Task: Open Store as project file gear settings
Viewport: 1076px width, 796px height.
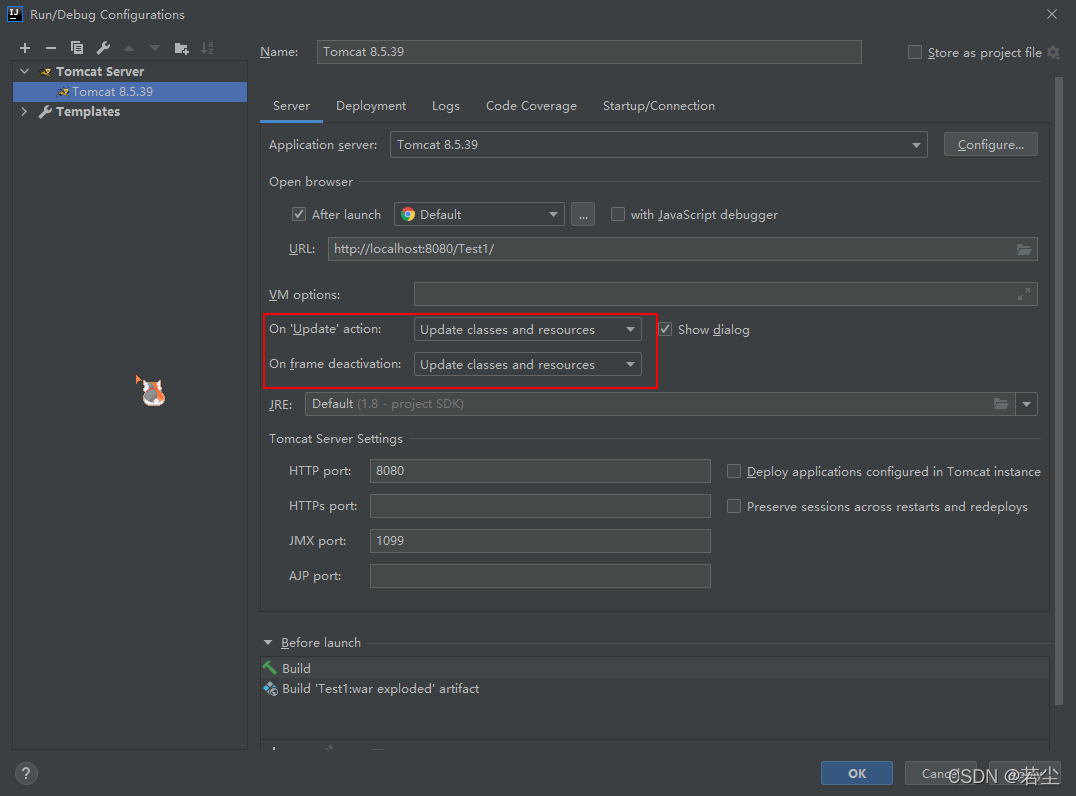Action: click(x=1054, y=52)
